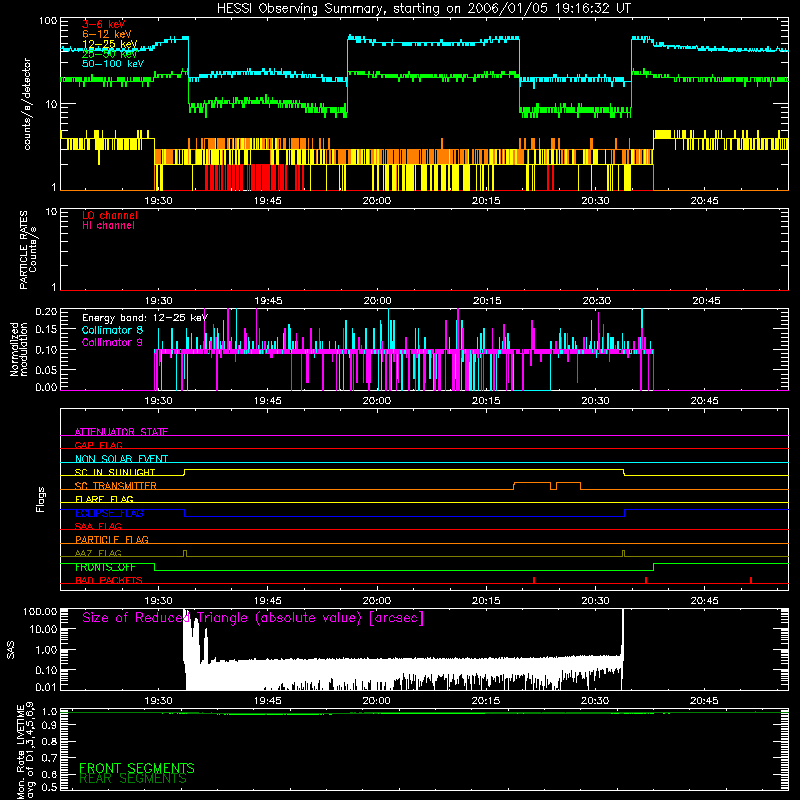Click the cyan 50-100 keV legend entry
Image resolution: width=800 pixels, height=800 pixels.
[113, 64]
